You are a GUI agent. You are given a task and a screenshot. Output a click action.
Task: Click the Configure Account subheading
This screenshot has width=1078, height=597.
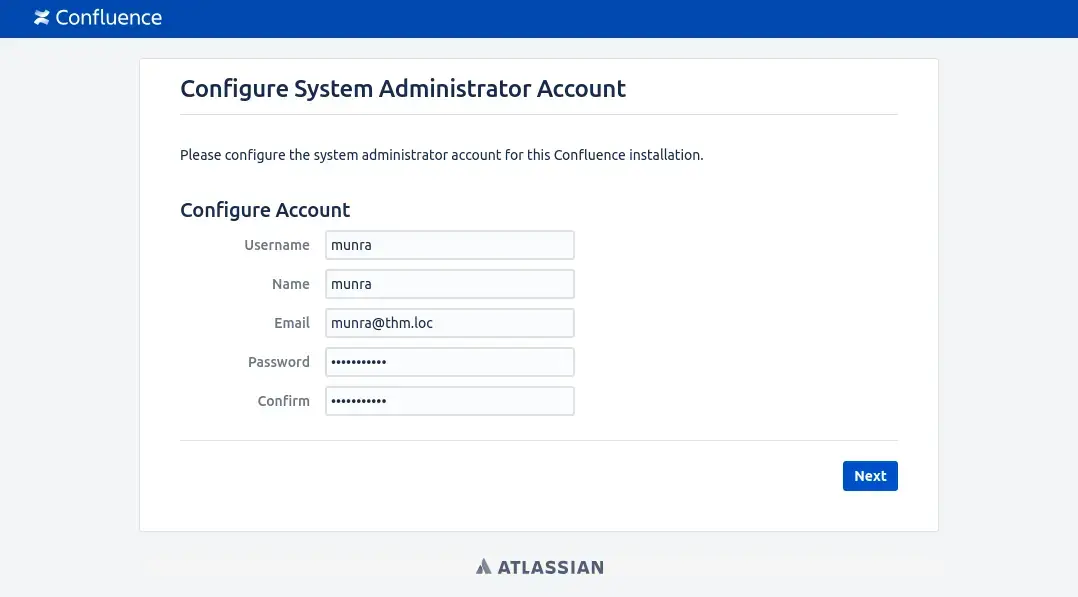coord(265,210)
